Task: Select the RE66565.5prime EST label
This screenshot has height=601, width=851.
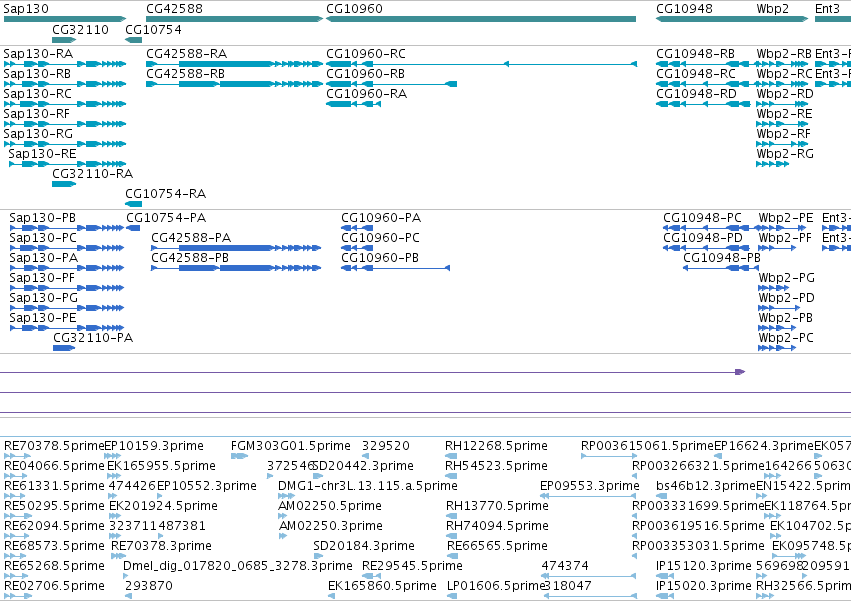Action: pos(497,546)
